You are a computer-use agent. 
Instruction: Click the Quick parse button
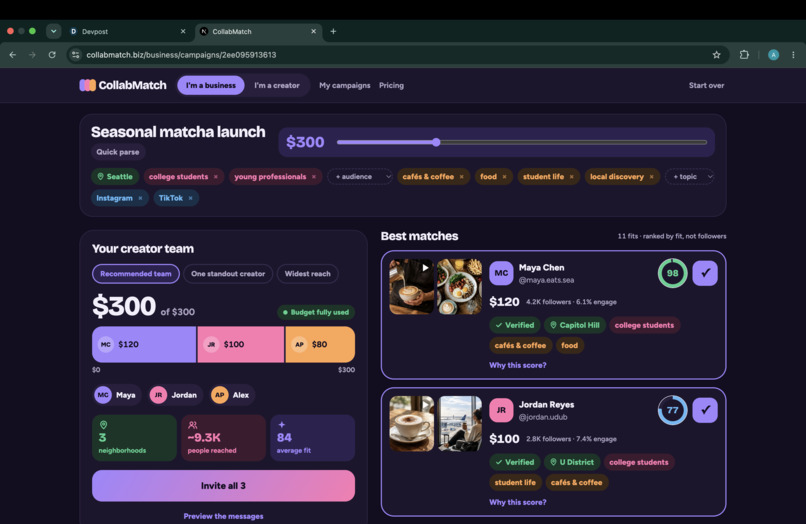click(x=118, y=152)
